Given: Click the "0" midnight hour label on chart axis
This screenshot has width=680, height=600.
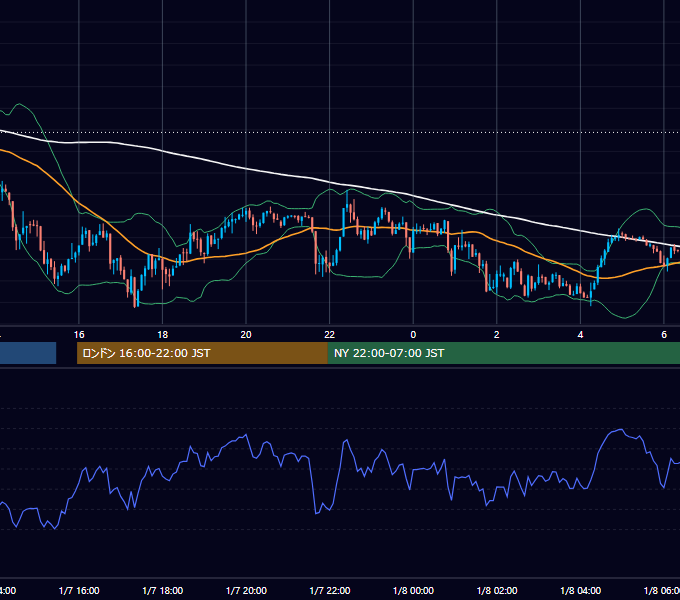Looking at the screenshot, I should [413, 335].
